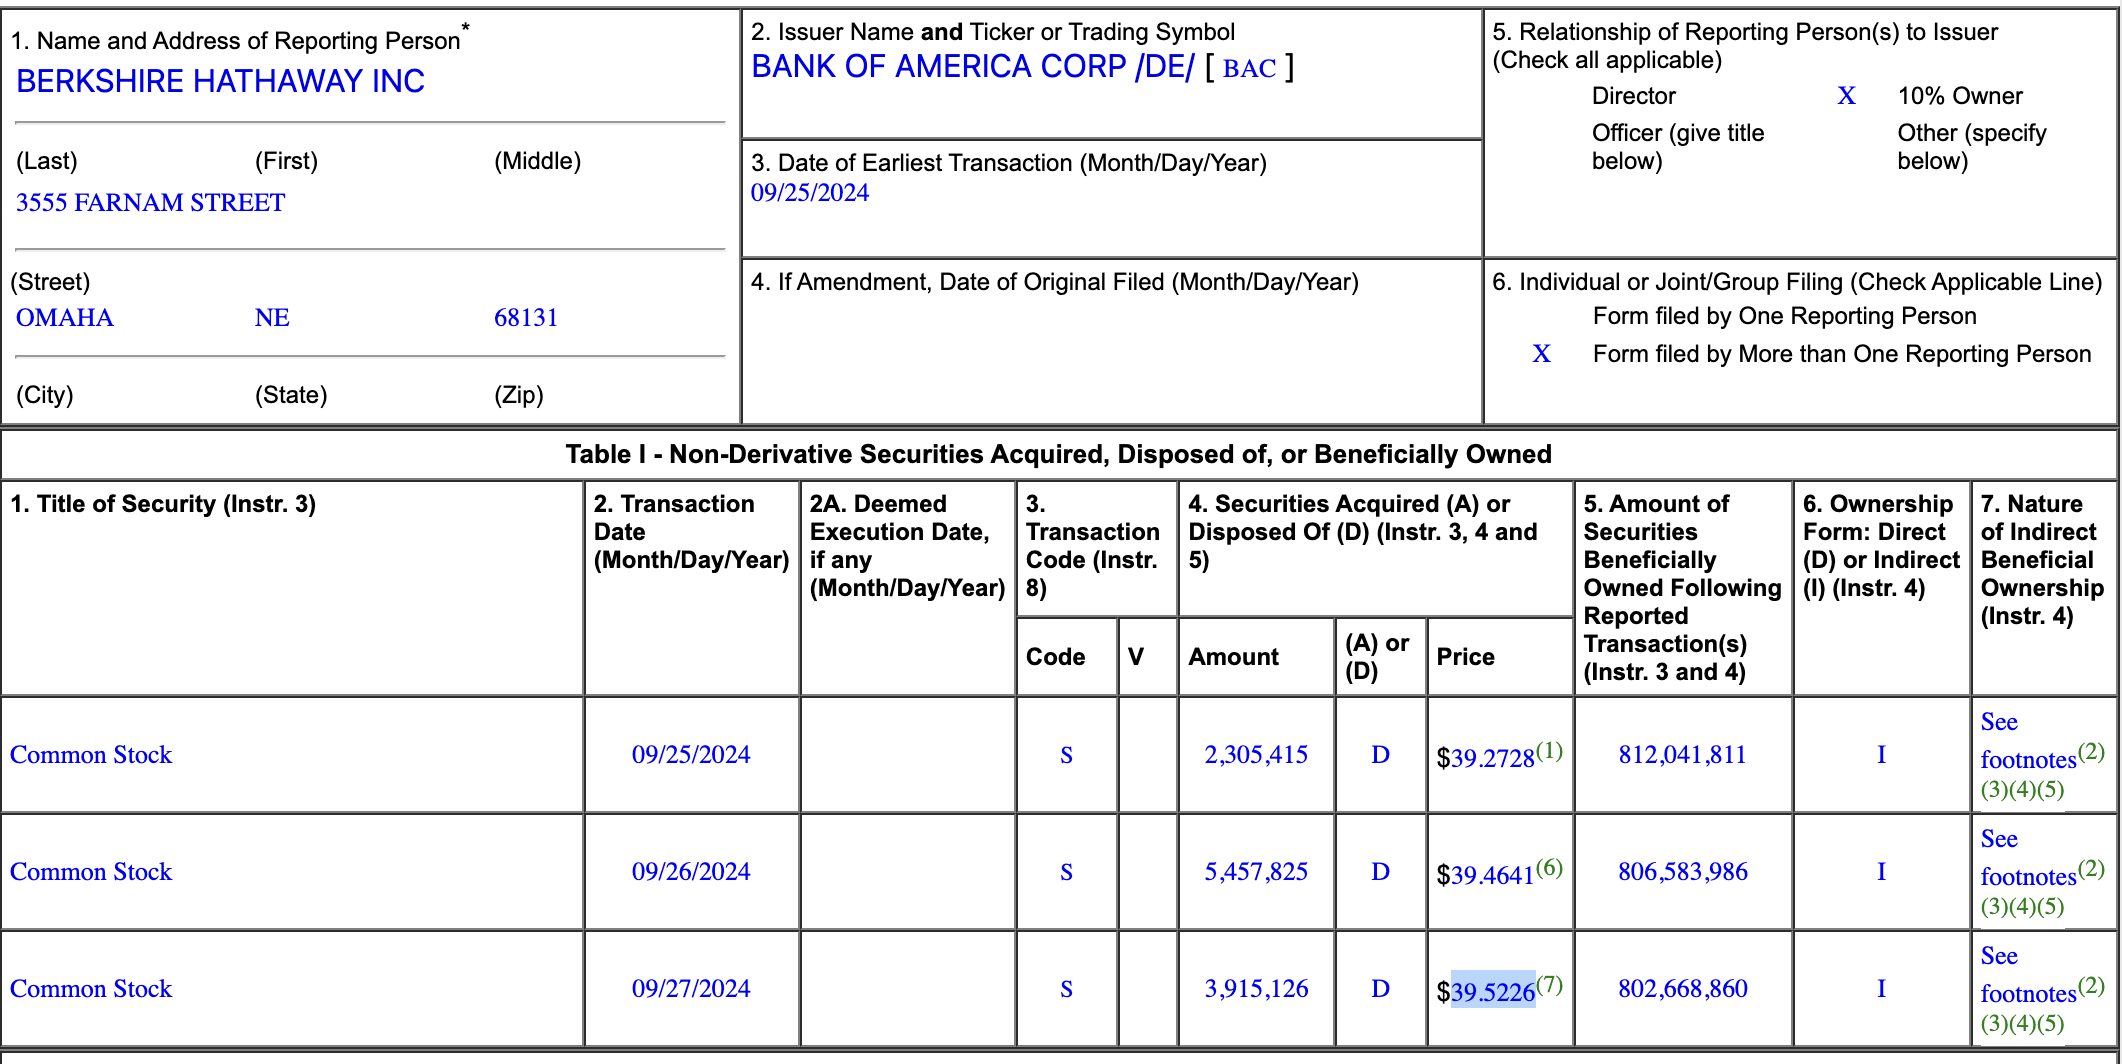This screenshot has height=1064, width=2122.
Task: Click the 812,041,811 beneficially owned amount
Action: point(1682,755)
